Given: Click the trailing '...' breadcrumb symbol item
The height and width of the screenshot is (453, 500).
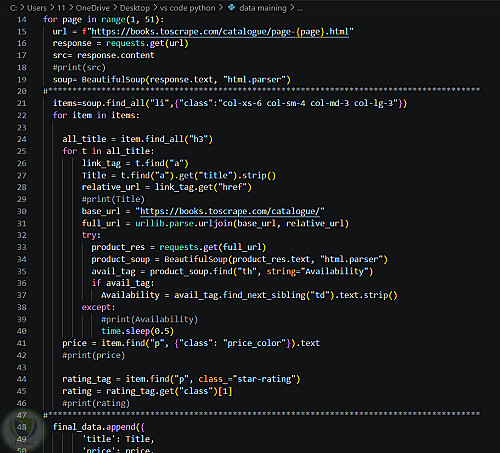Looking at the screenshot, I should [x=300, y=9].
